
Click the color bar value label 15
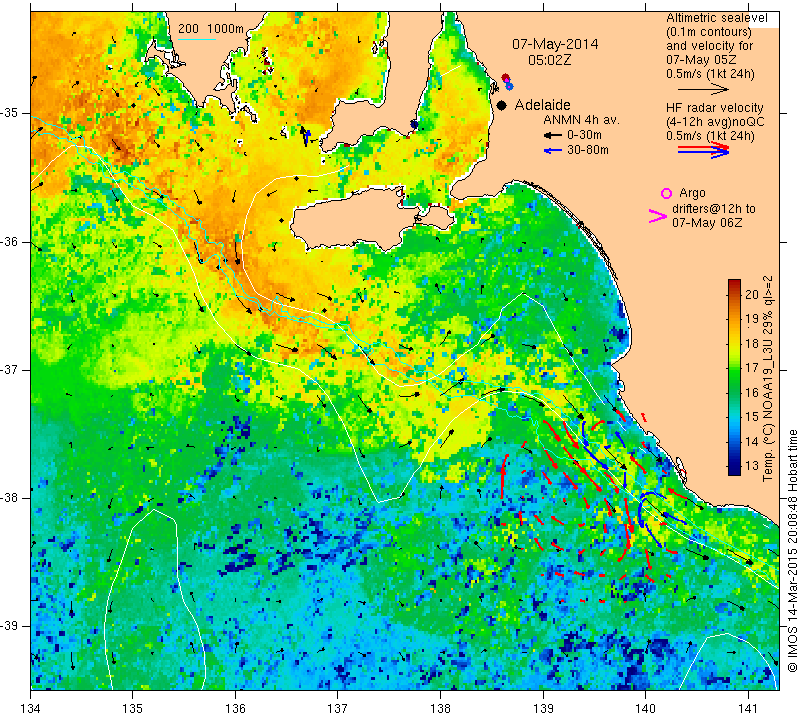[x=752, y=417]
